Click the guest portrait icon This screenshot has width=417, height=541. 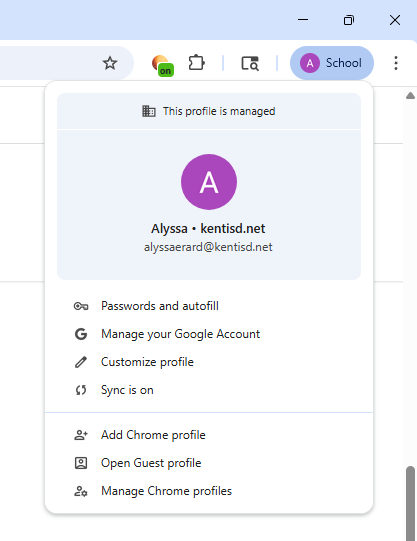(x=81, y=463)
